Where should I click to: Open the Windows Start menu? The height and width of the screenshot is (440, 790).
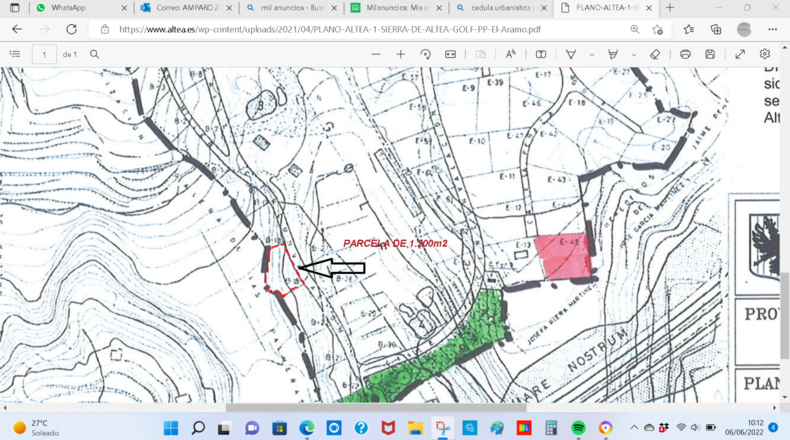coord(171,428)
